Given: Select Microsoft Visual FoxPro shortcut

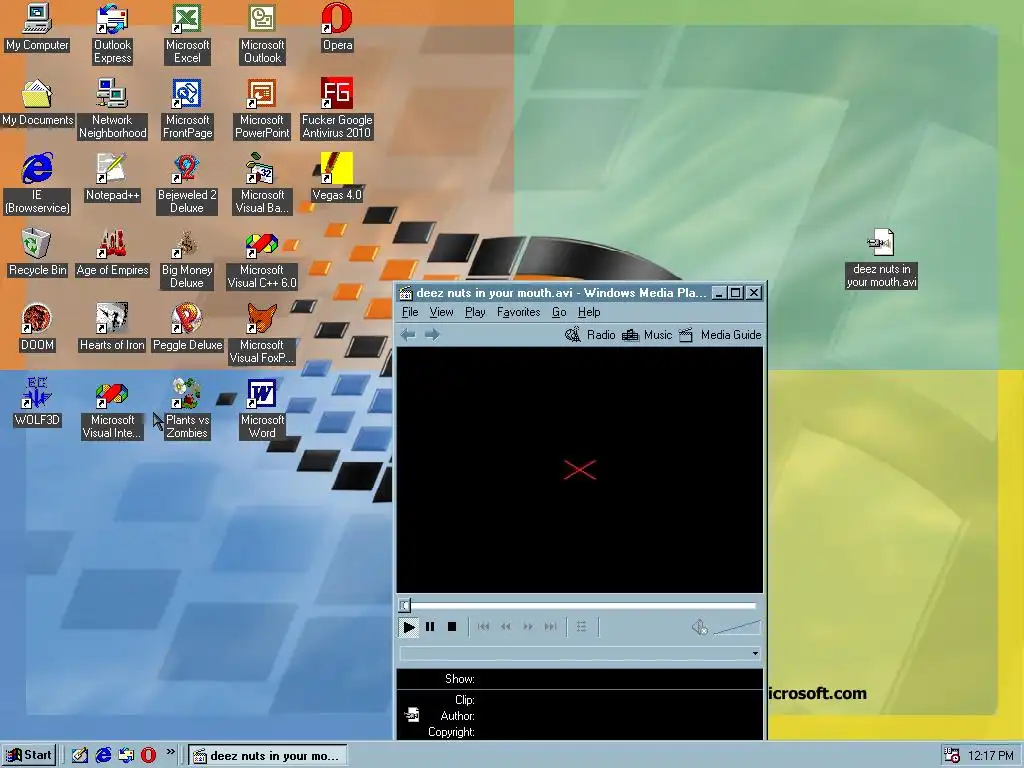Looking at the screenshot, I should pos(262,334).
